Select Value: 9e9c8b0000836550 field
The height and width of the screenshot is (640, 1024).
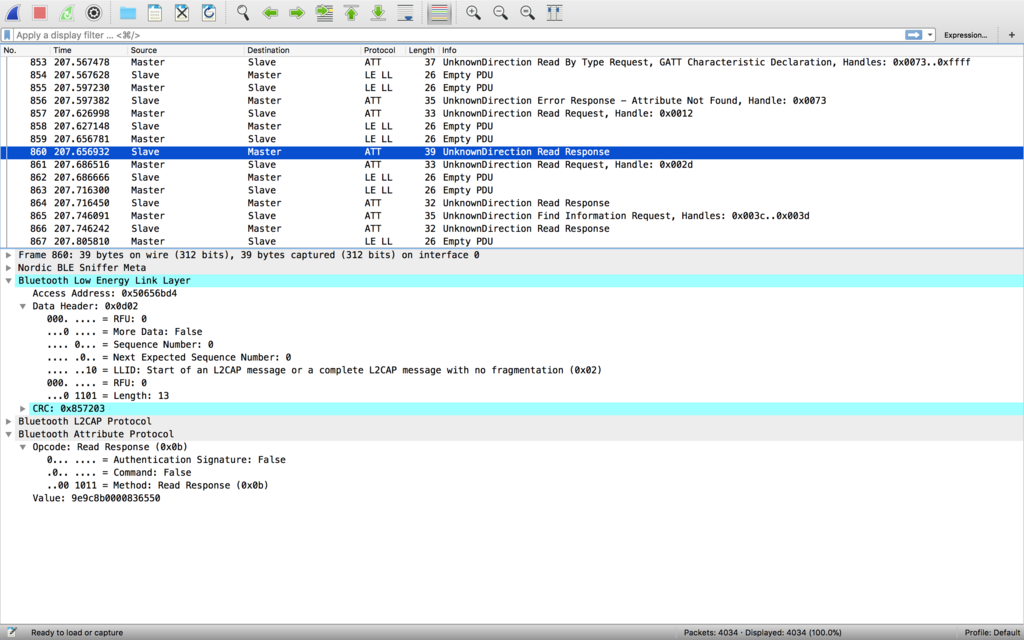pos(96,498)
